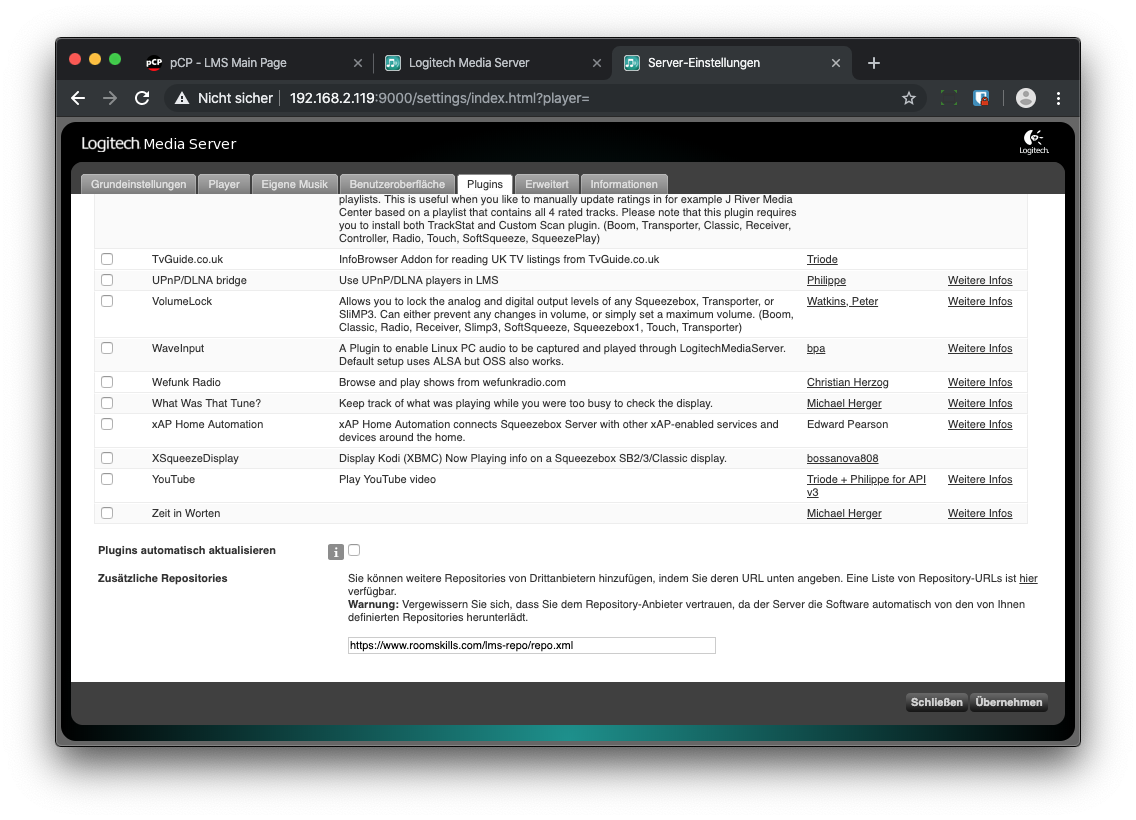Check the What Was That Tune? plugin

(x=107, y=403)
